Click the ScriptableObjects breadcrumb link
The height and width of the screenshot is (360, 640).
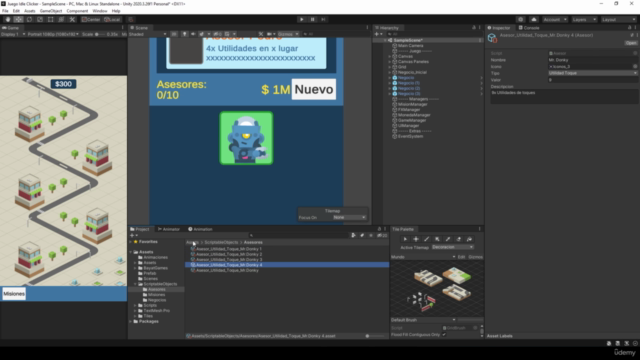pyautogui.click(x=221, y=242)
